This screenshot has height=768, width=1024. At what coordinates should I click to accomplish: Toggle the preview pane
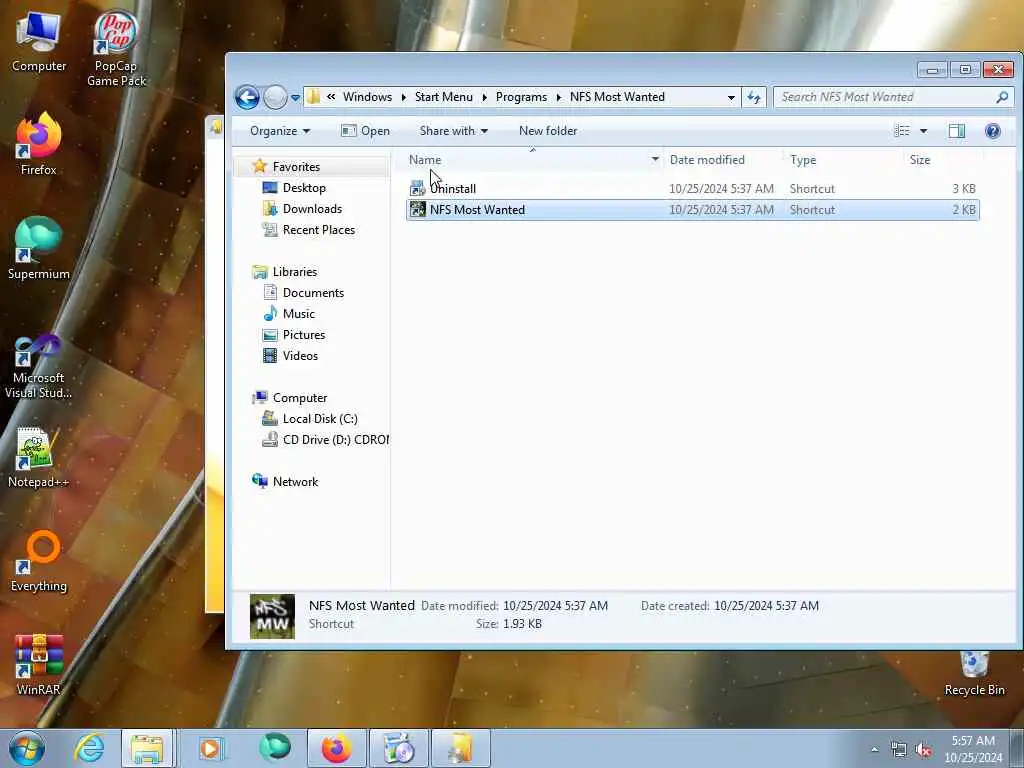(x=957, y=131)
